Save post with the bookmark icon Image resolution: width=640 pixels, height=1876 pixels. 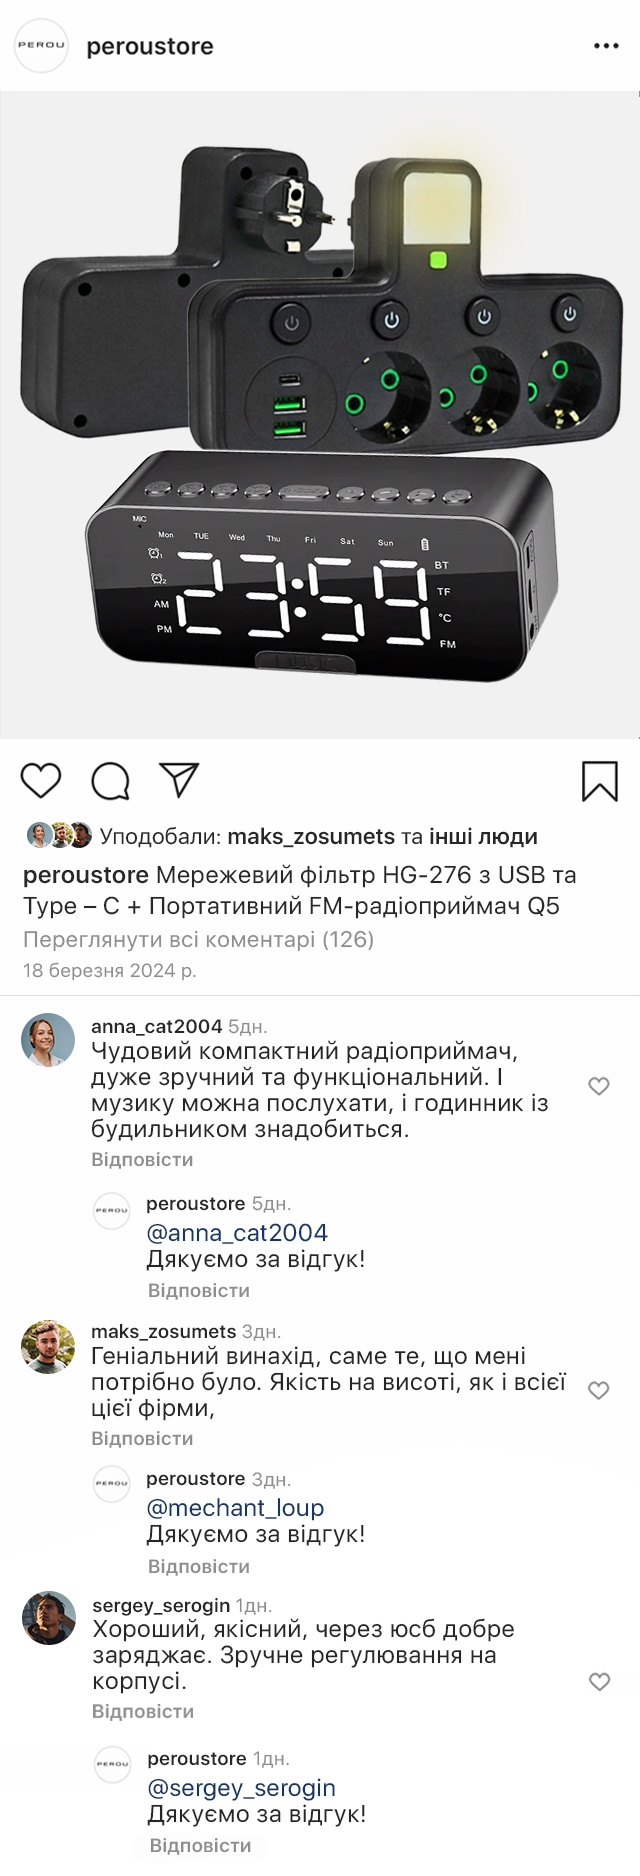(600, 781)
